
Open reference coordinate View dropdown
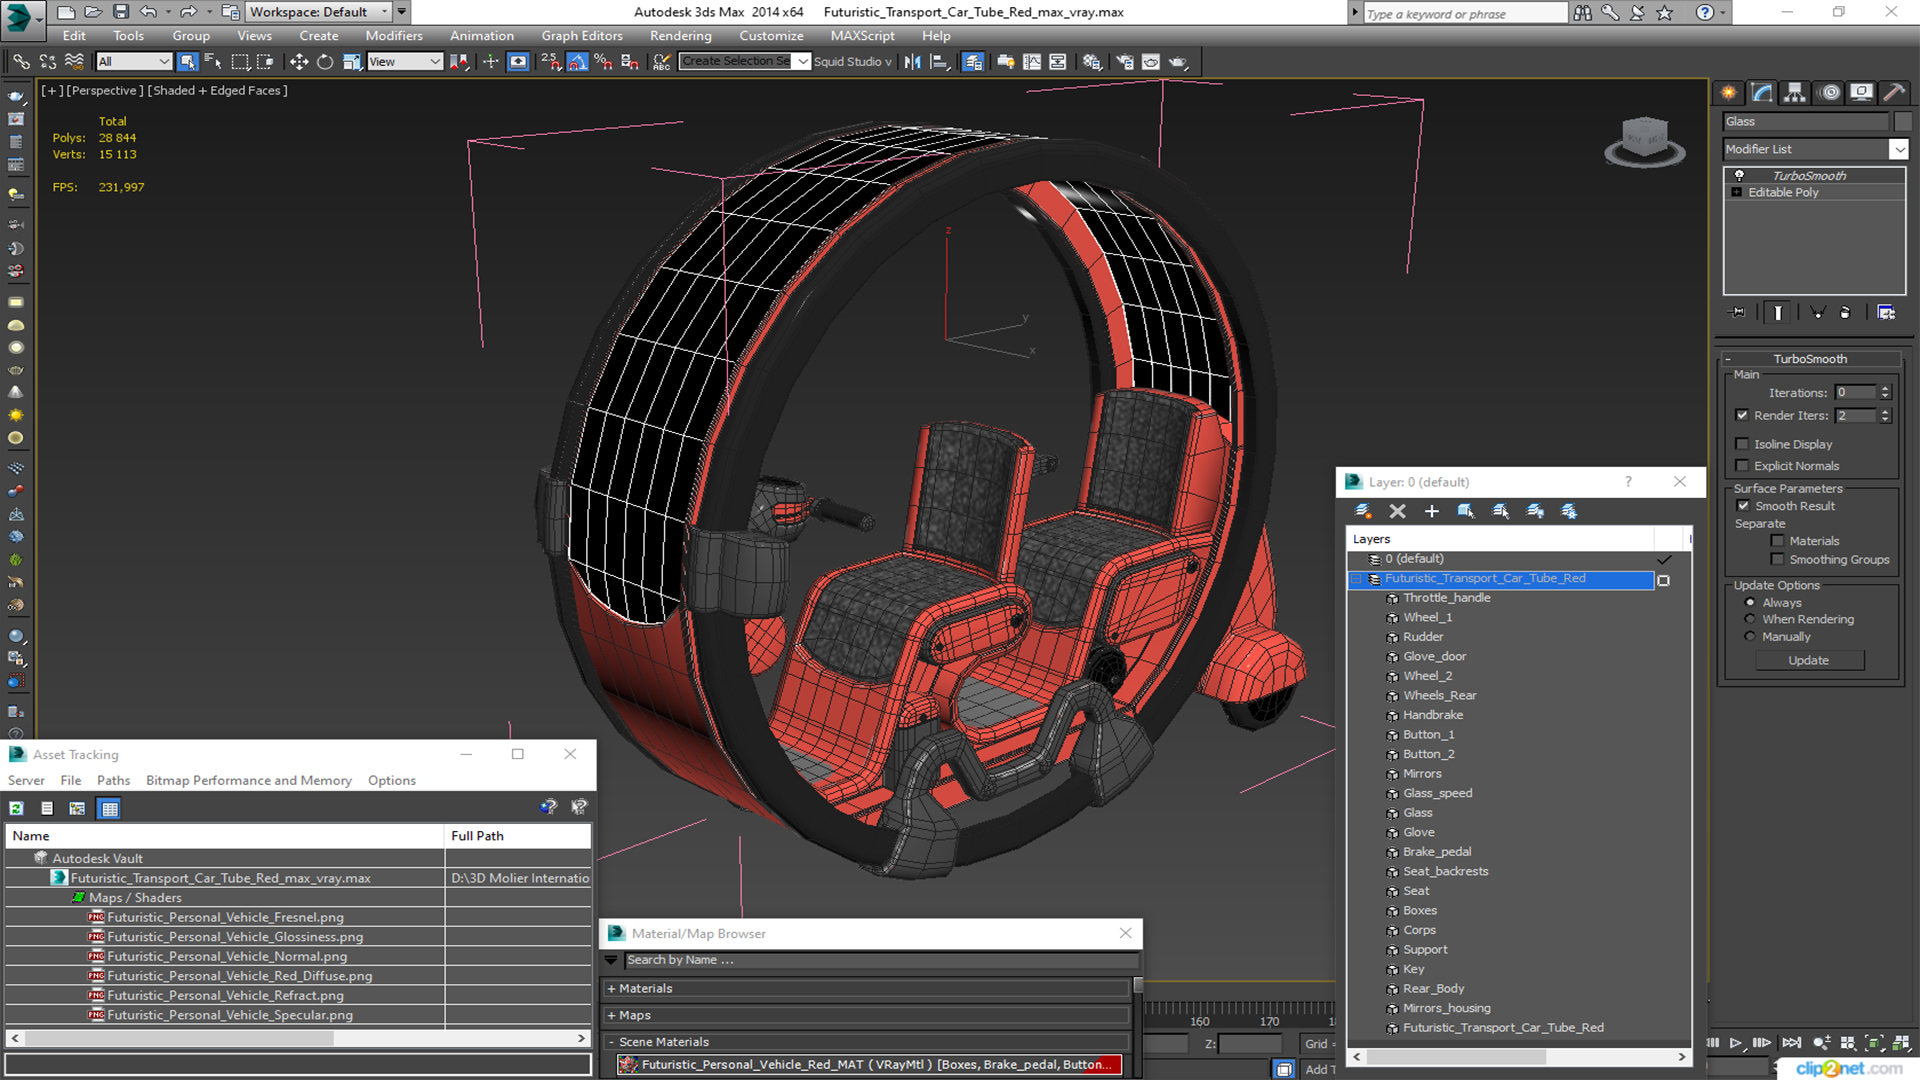click(x=405, y=62)
